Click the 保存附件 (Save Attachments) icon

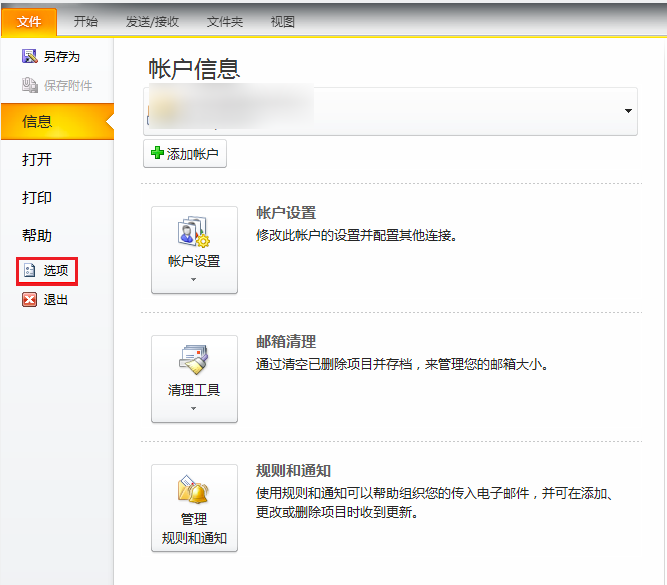coord(30,86)
